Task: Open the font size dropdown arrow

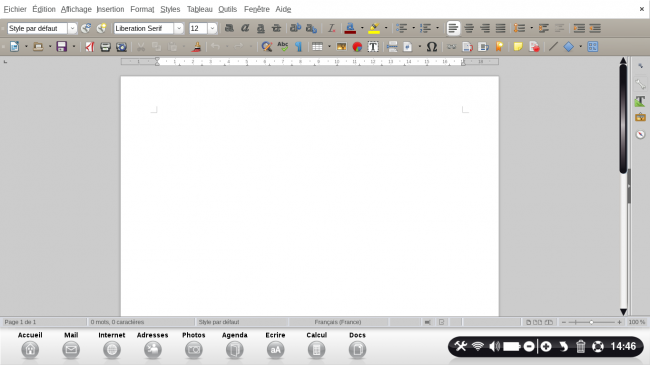Action: 212,28
